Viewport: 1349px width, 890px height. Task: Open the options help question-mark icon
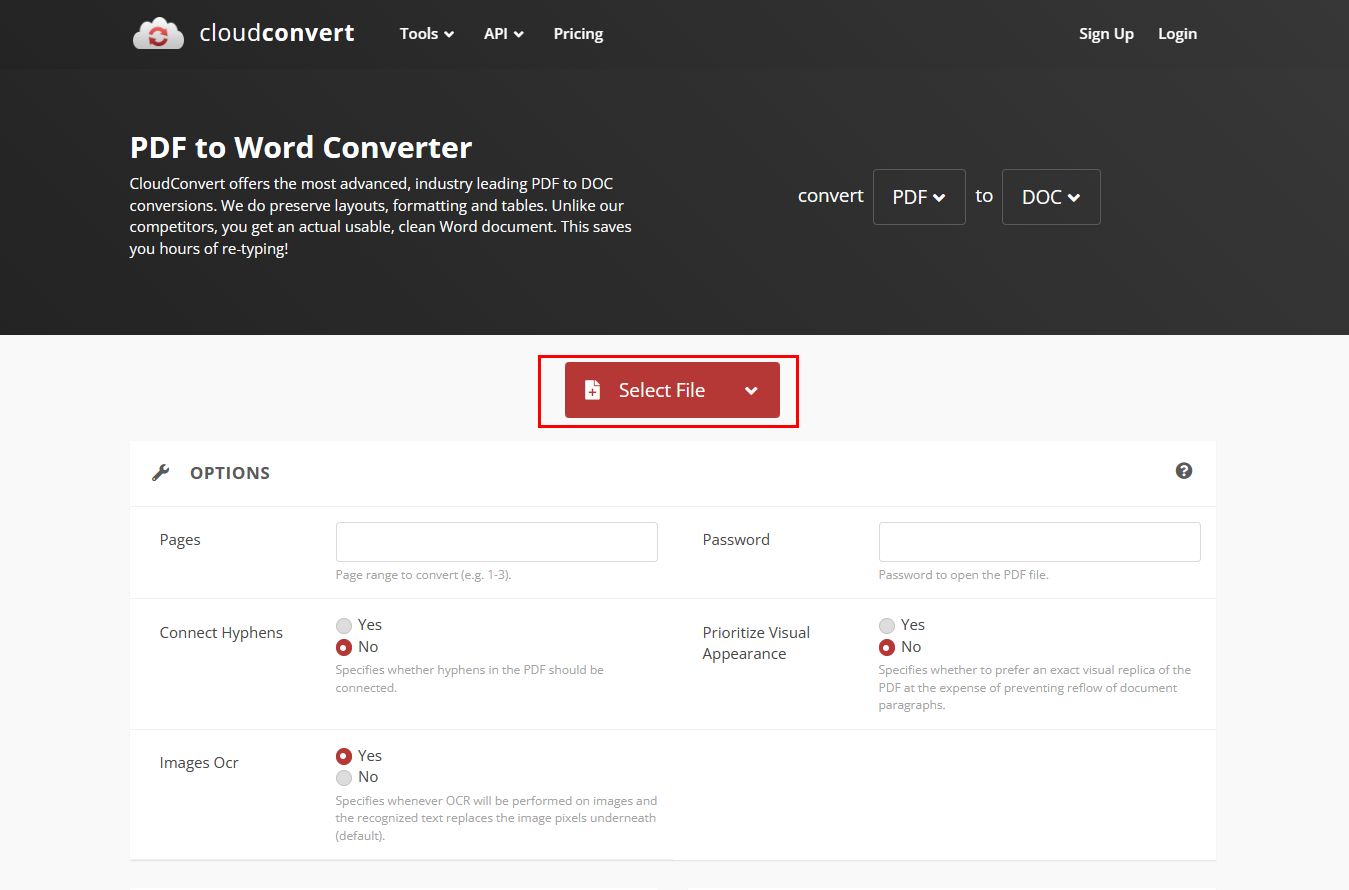[1184, 471]
